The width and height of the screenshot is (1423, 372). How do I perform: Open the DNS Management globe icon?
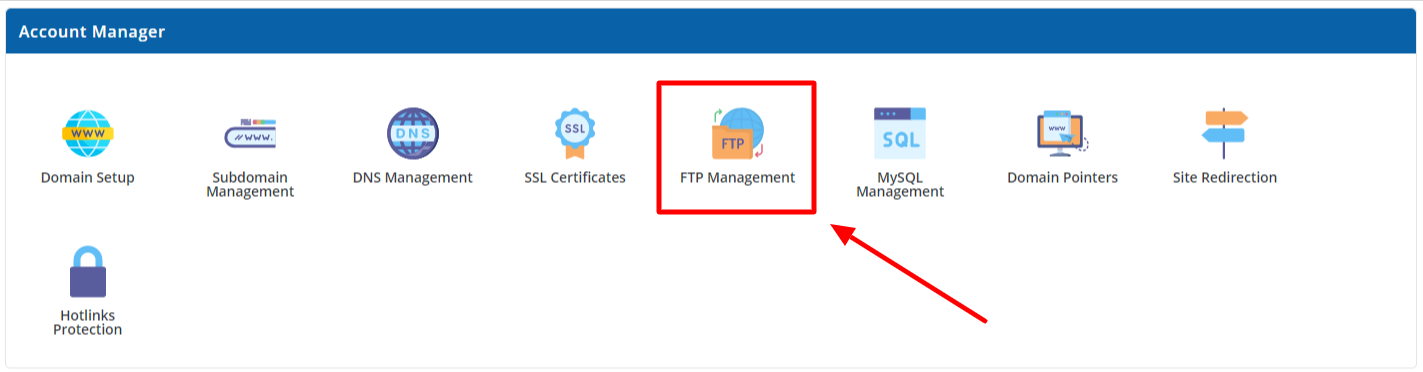point(413,134)
